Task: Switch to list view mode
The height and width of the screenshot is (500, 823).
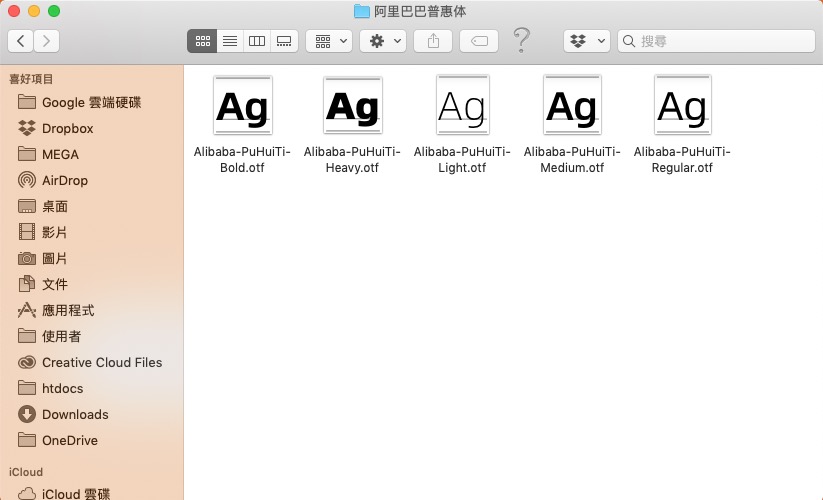Action: 230,41
